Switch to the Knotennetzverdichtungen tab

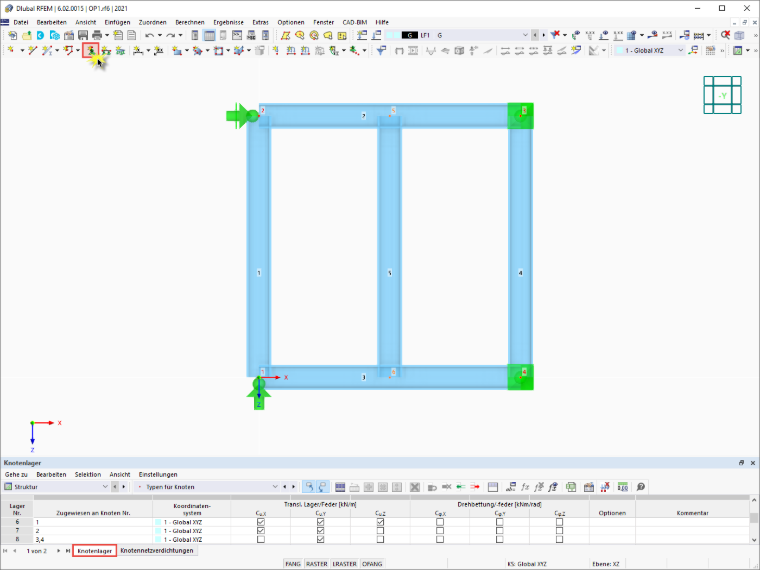(157, 551)
